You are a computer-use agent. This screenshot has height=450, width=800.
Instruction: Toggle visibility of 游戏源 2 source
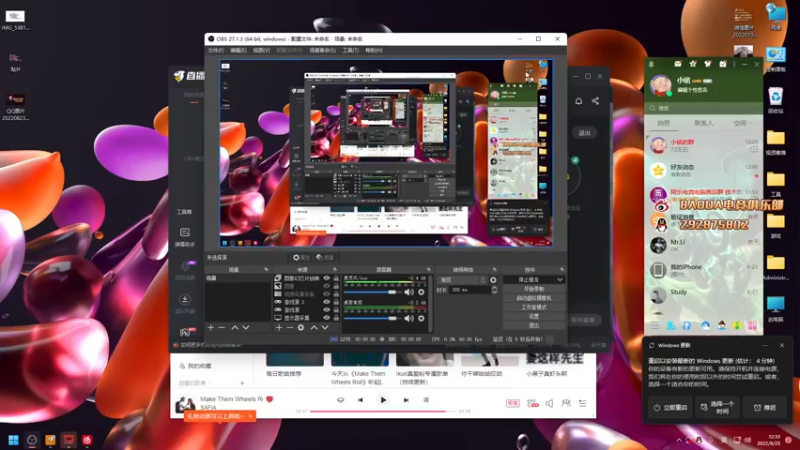pos(327,302)
